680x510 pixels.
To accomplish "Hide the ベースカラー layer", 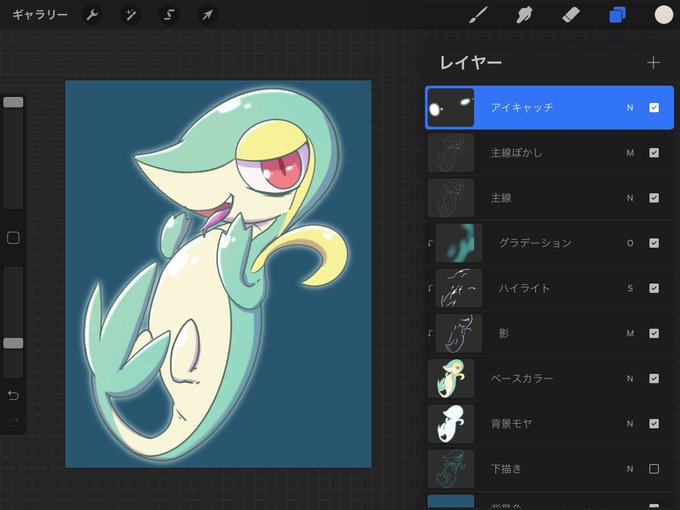I will [654, 379].
